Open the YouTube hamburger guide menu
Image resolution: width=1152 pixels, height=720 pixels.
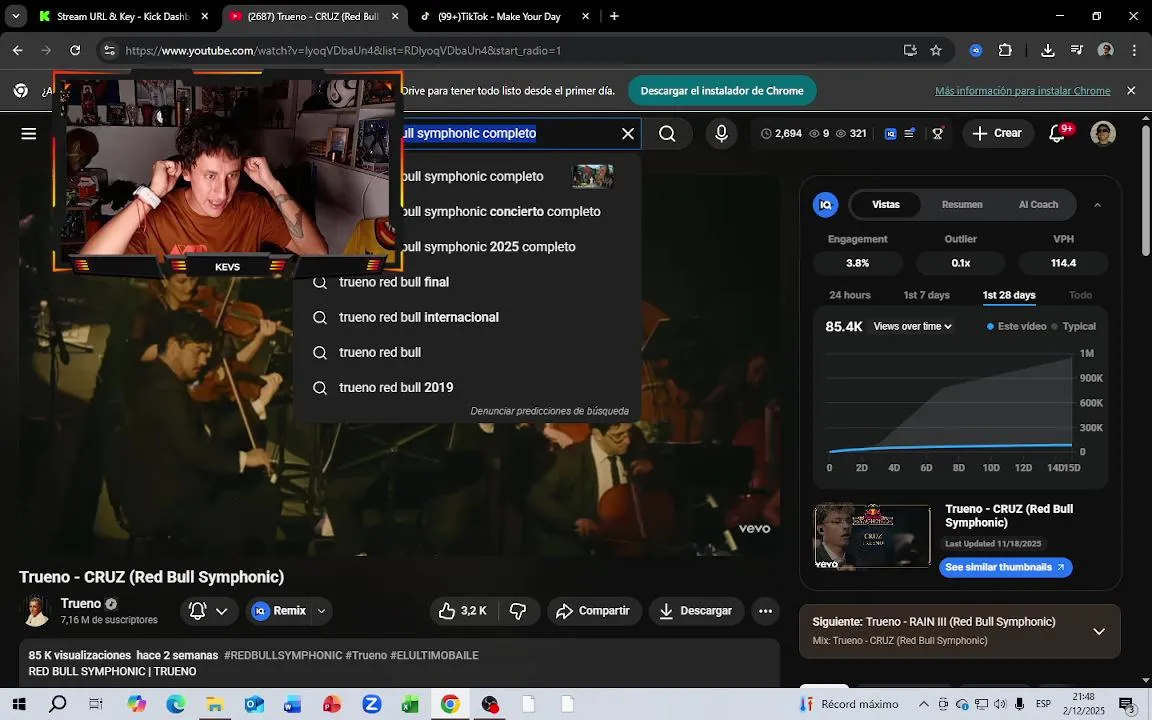(29, 134)
